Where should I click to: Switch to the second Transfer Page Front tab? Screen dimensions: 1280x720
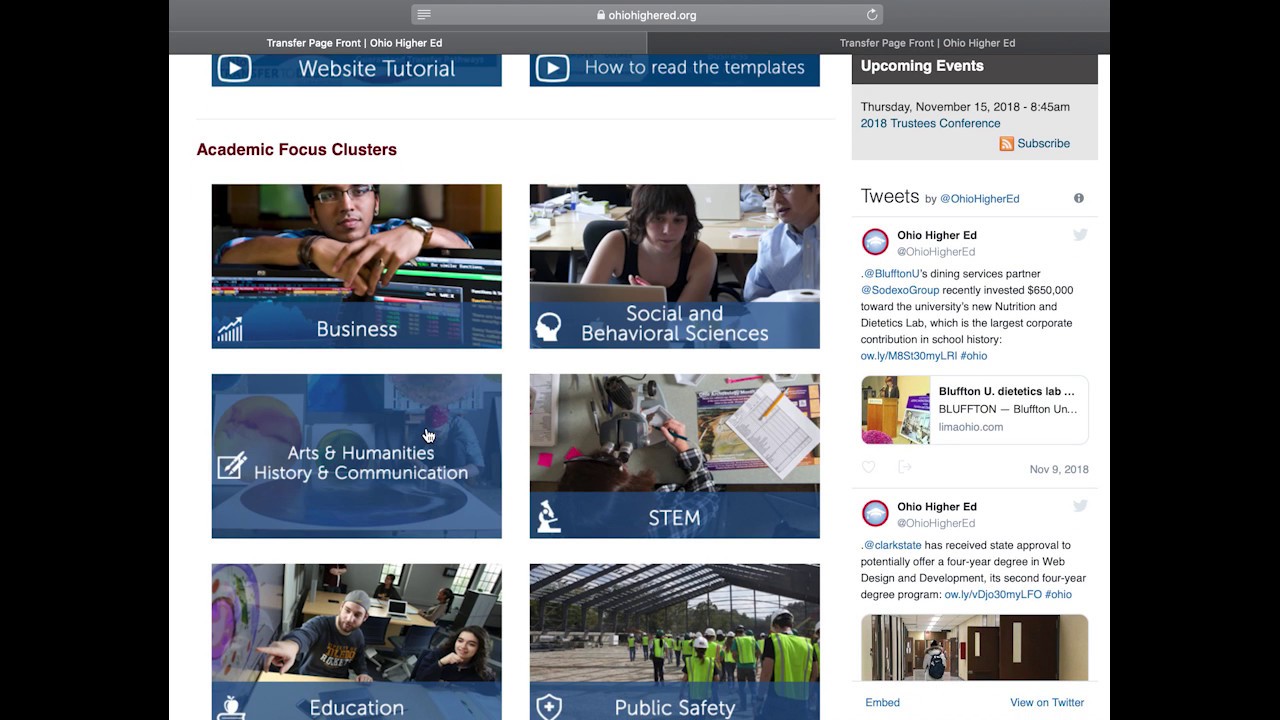coord(927,43)
